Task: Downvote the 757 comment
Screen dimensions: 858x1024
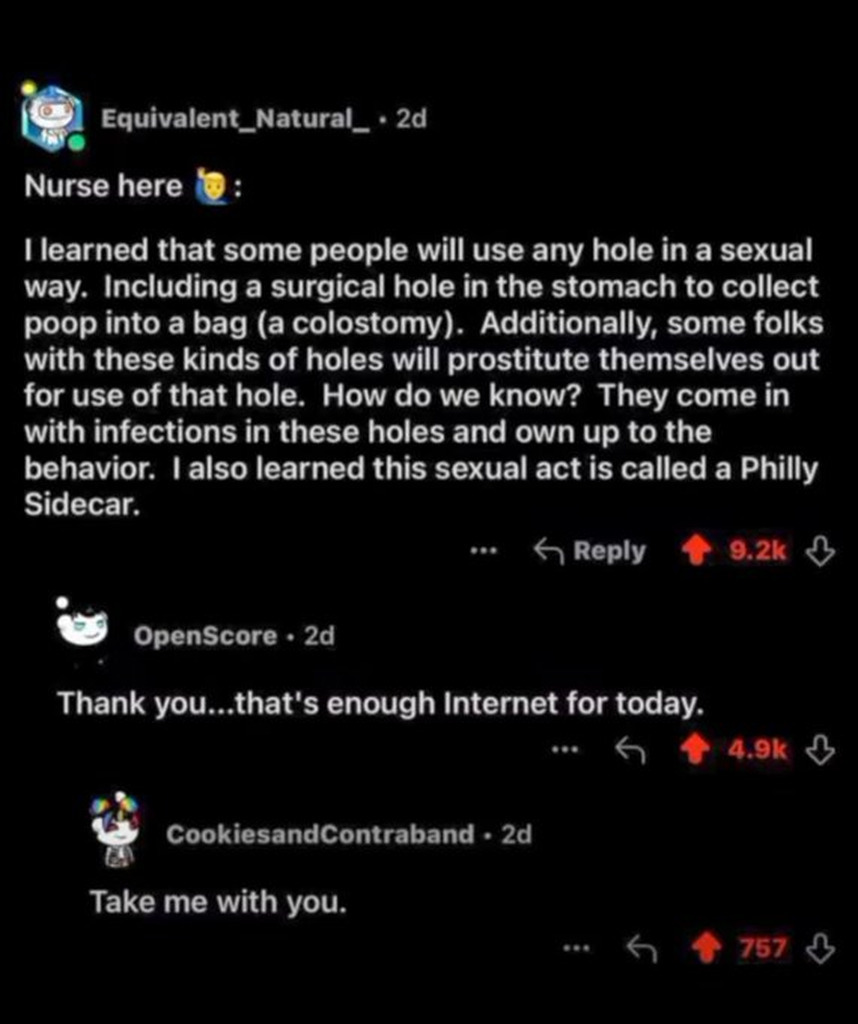Action: (820, 948)
